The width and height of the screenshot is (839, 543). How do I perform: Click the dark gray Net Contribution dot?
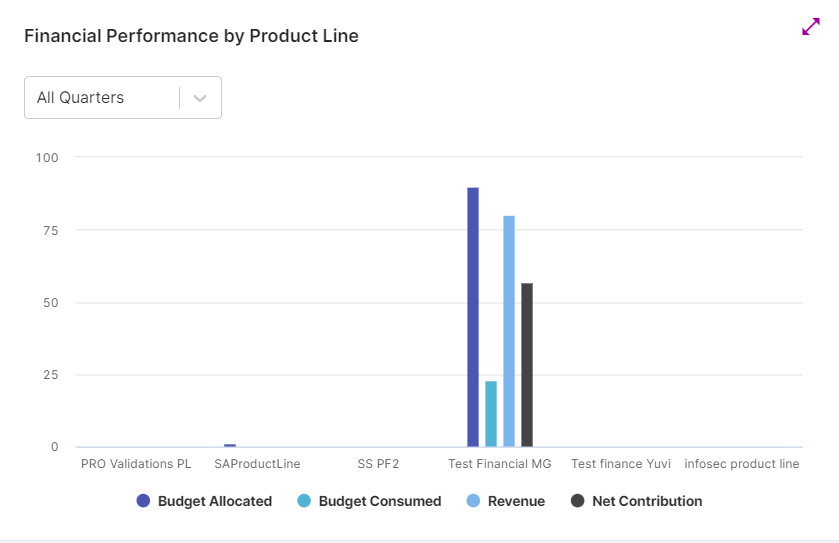point(577,501)
